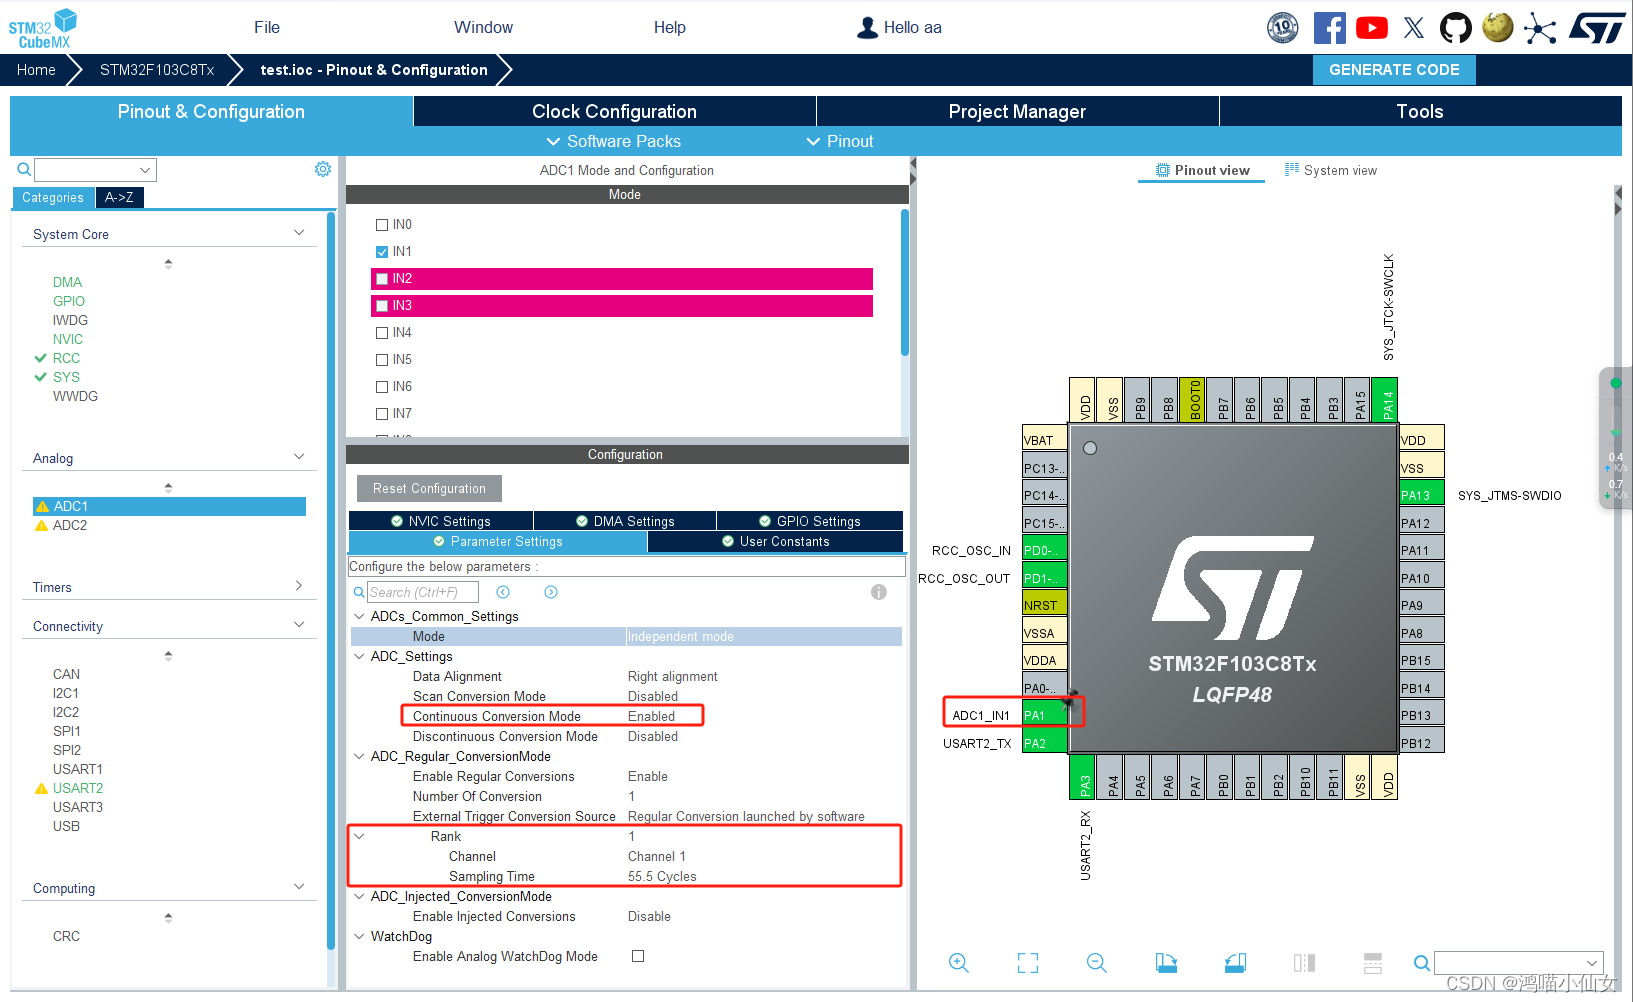Open the STM32F103C8Tx breadcrumb
1633x1002 pixels.
tap(157, 70)
